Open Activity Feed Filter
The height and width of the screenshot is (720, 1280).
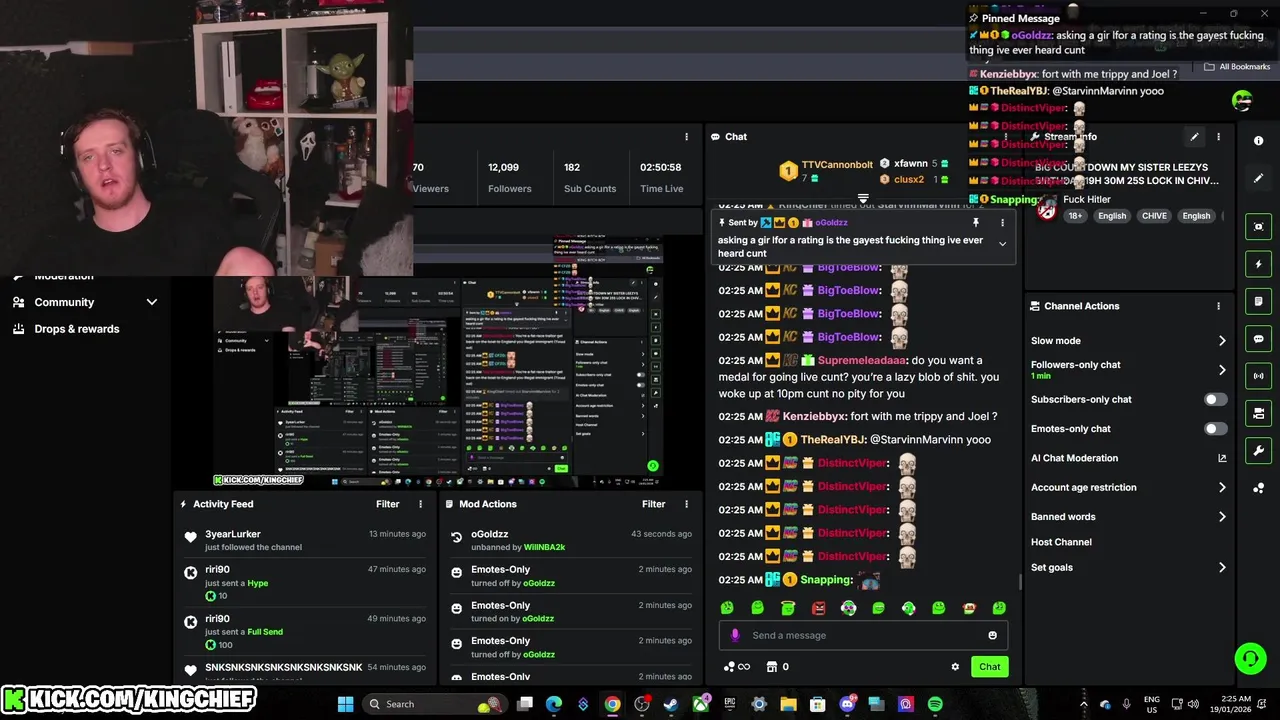click(x=387, y=504)
